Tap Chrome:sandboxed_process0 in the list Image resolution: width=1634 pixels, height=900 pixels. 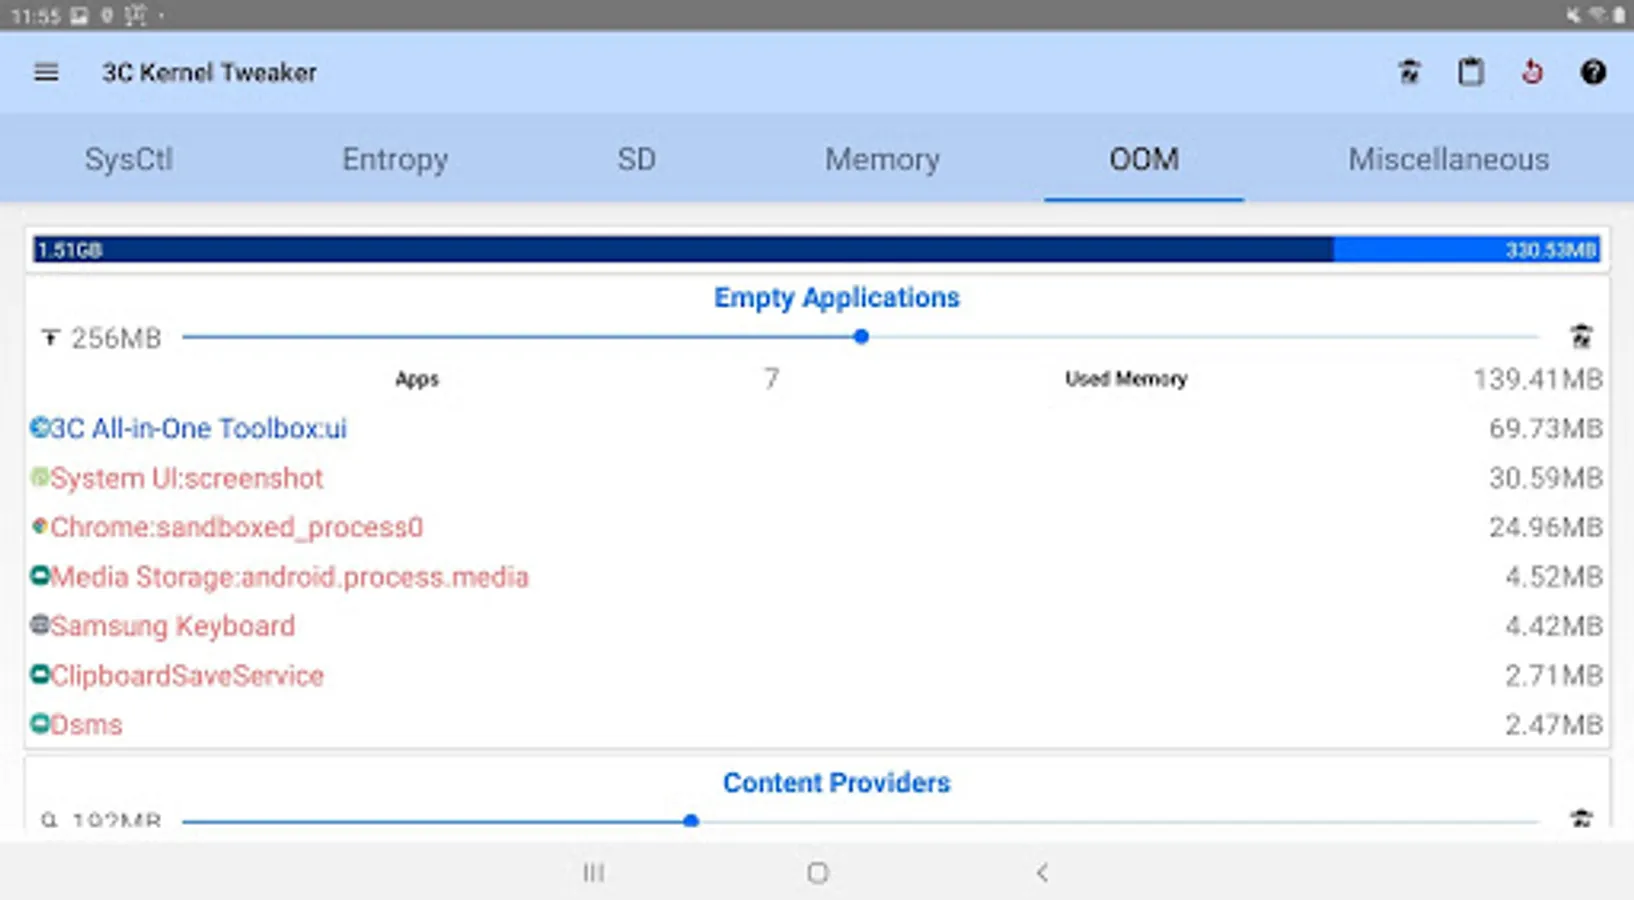pyautogui.click(x=237, y=527)
